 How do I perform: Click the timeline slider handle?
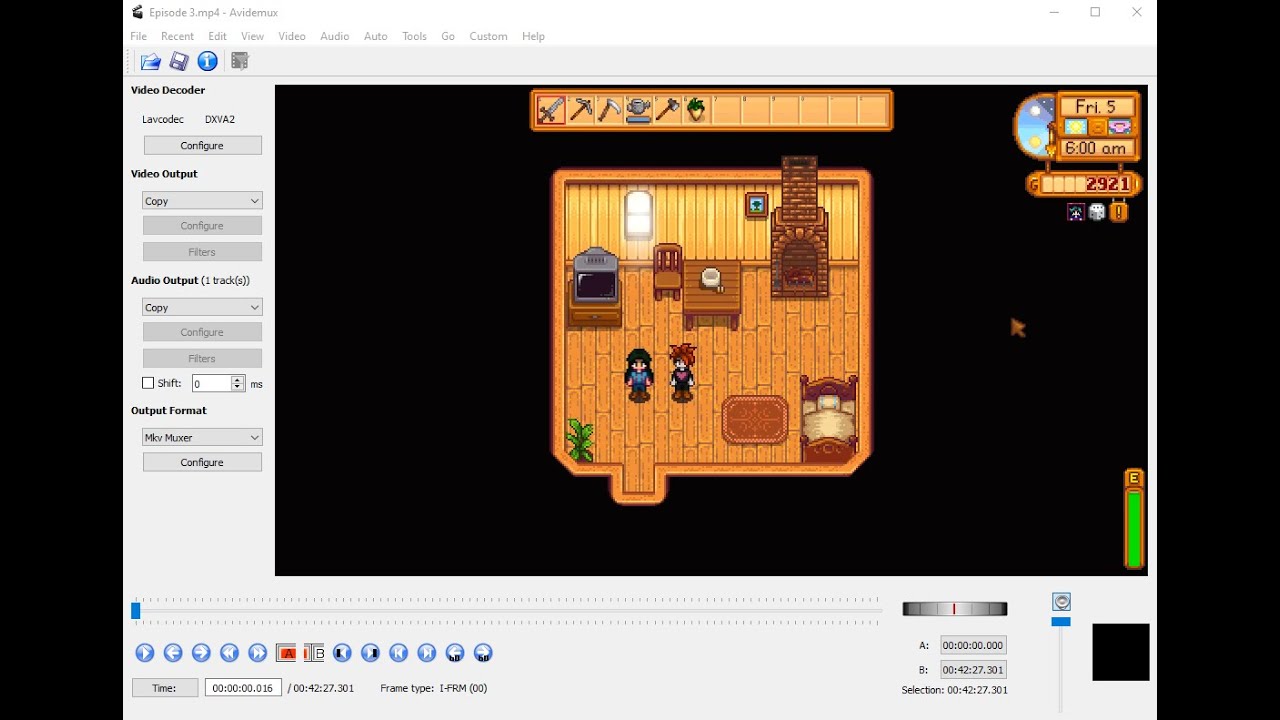pyautogui.click(x=136, y=610)
